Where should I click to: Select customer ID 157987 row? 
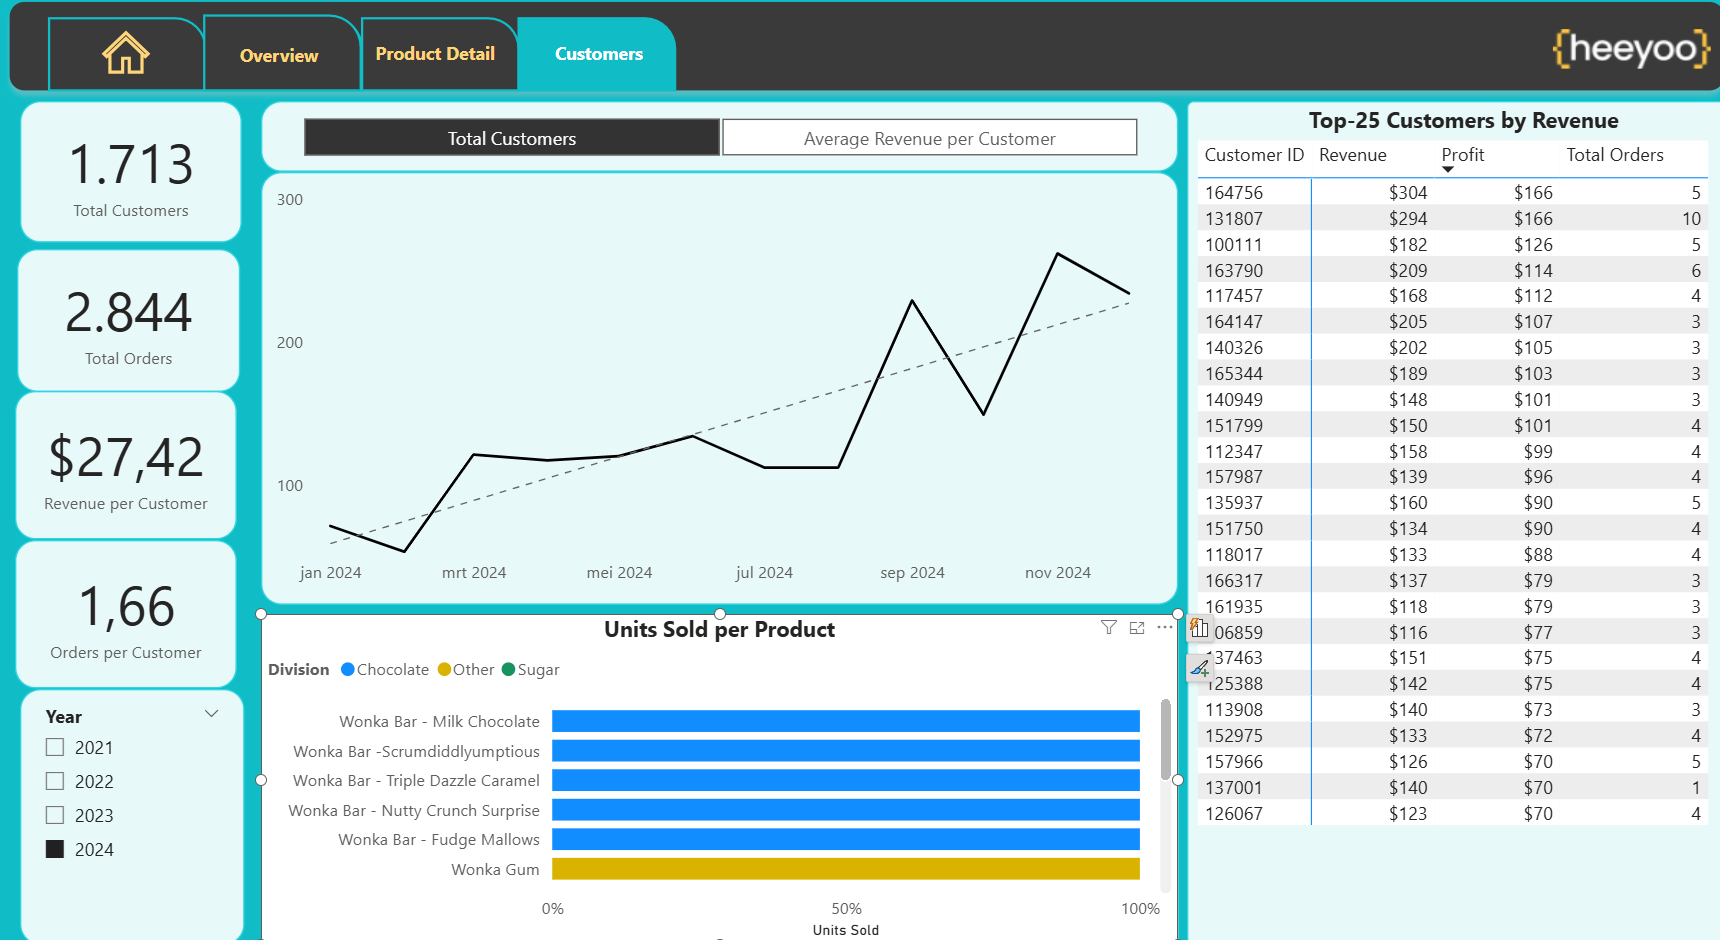1453,476
